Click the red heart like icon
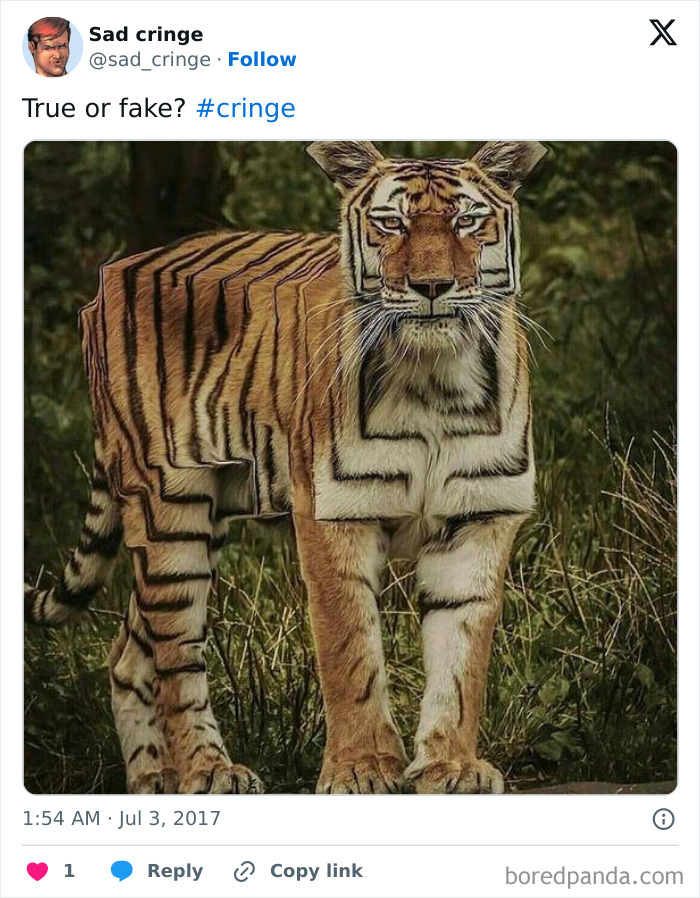Screen dimensions: 700x898 [38, 871]
